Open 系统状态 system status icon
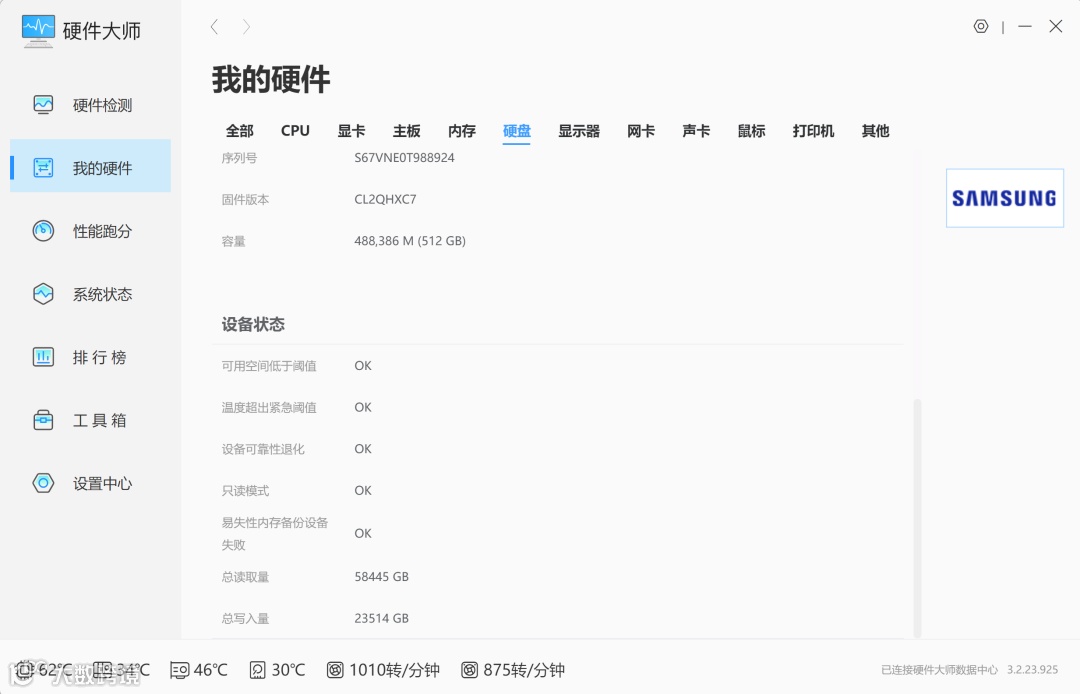The image size is (1080, 694). (x=43, y=294)
